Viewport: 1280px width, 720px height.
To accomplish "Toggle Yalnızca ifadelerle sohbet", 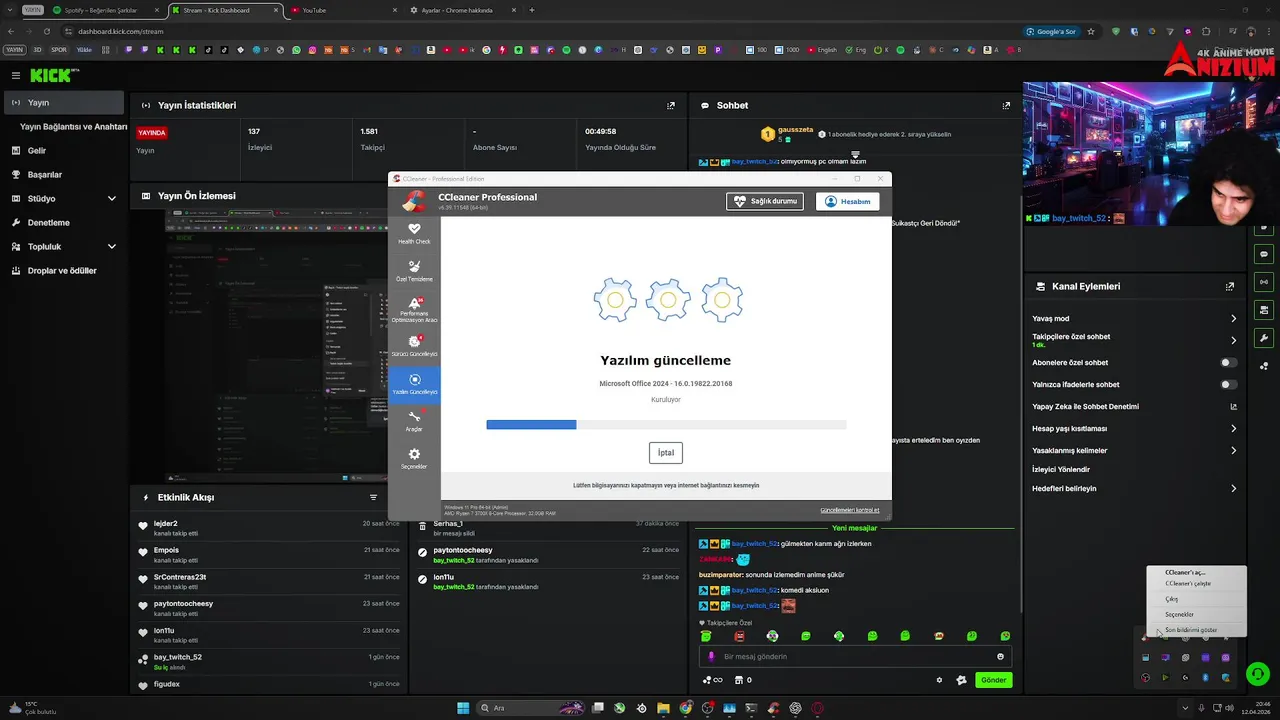I will pyautogui.click(x=1228, y=385).
